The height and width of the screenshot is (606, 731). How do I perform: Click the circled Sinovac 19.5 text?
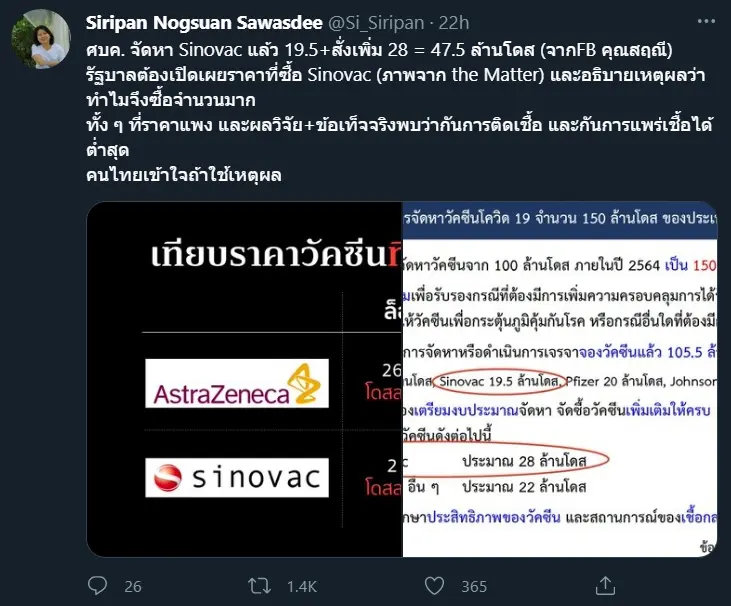tap(499, 381)
